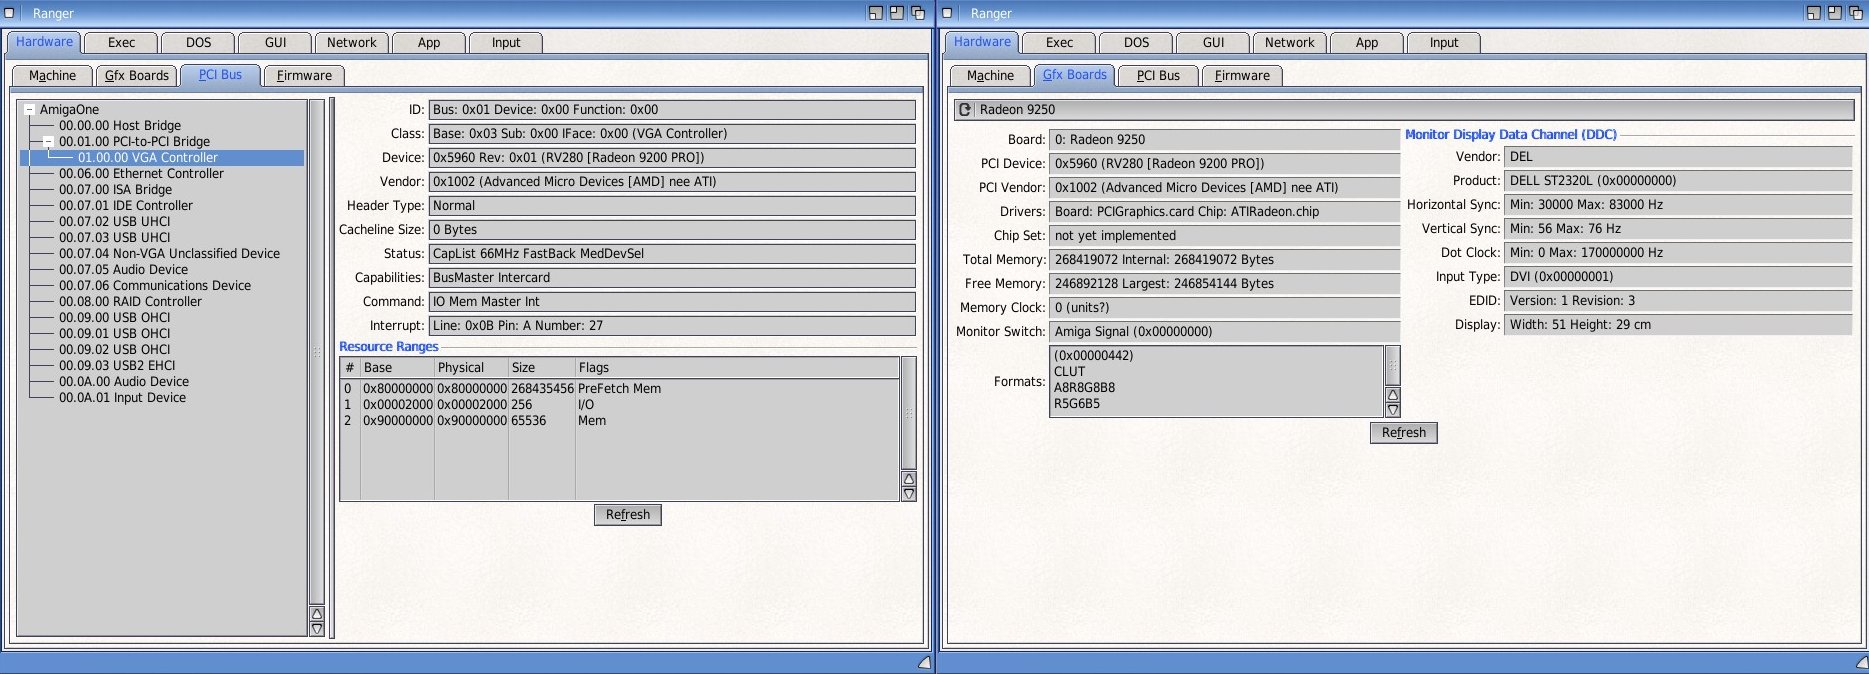Image resolution: width=1869 pixels, height=674 pixels.
Task: Select A8R8G8B8 in the Formats list
Action: (1084, 388)
